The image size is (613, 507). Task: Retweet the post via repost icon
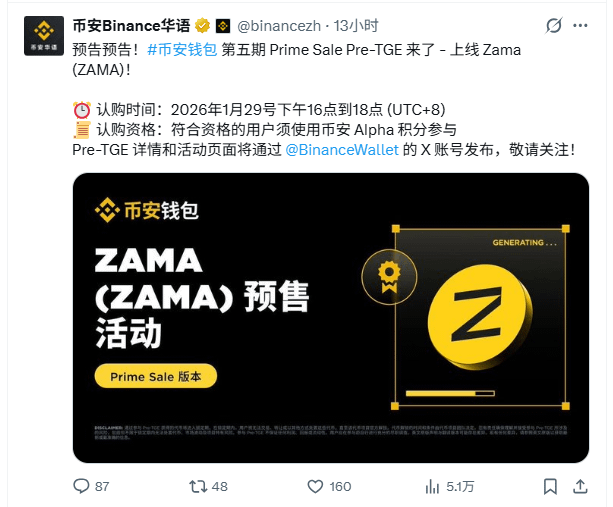pos(198,487)
